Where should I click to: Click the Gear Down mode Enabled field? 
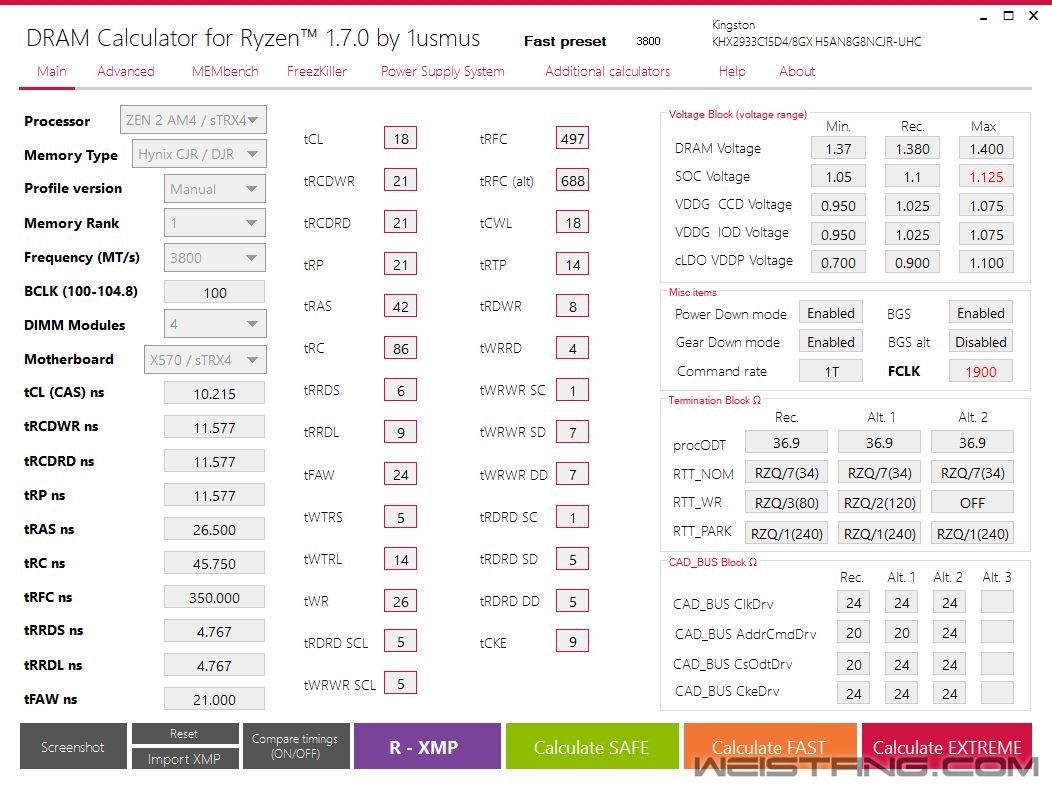(831, 342)
